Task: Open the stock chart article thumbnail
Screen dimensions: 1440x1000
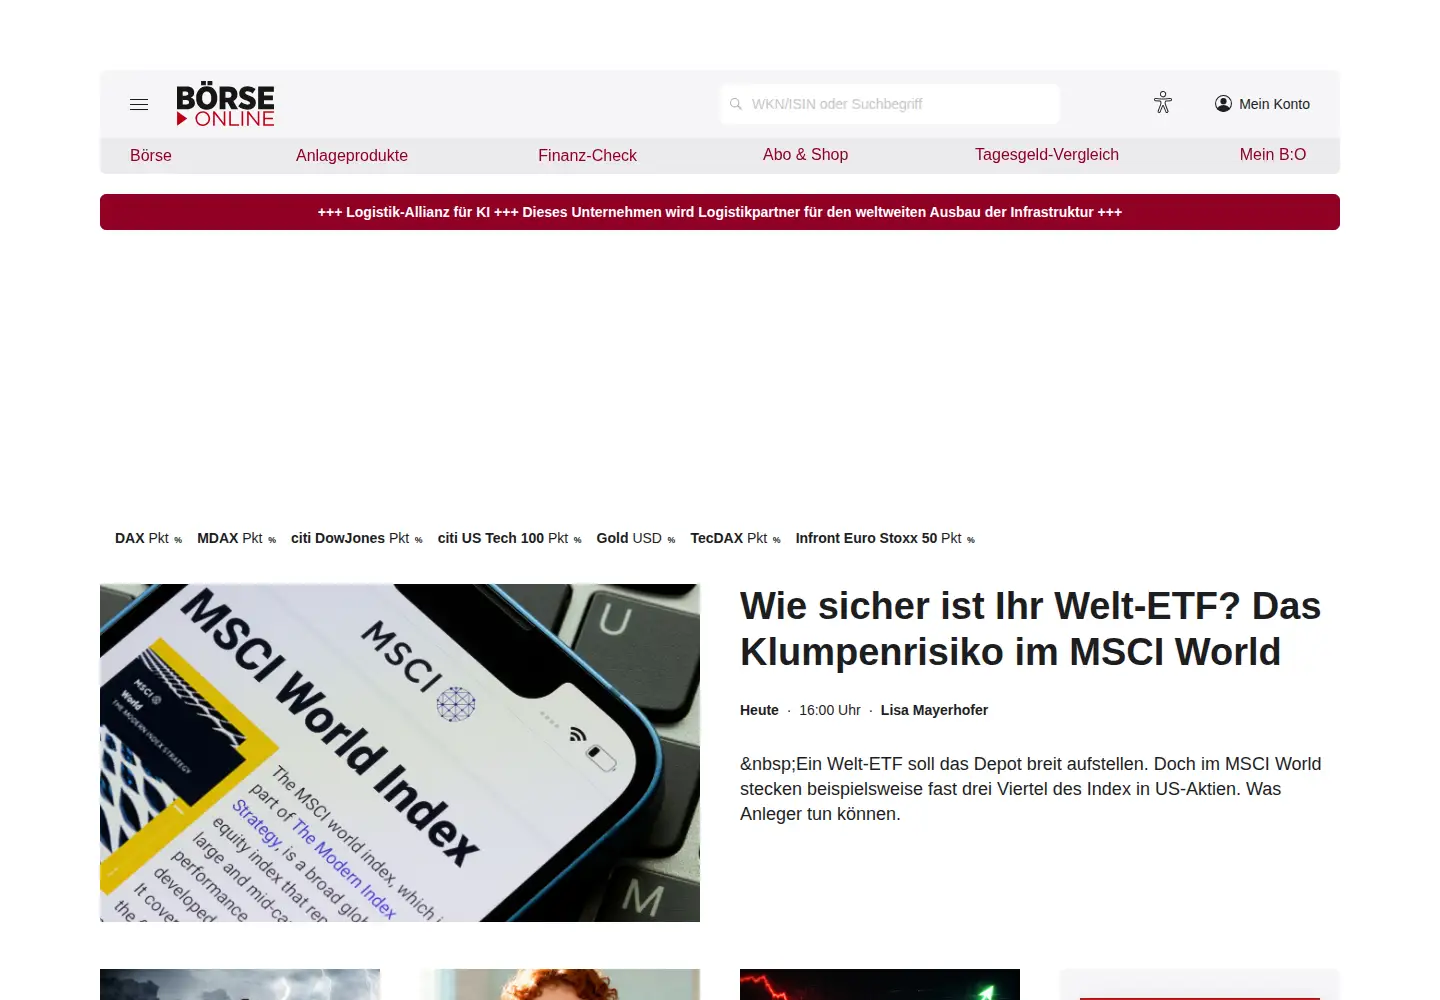Action: (880, 984)
